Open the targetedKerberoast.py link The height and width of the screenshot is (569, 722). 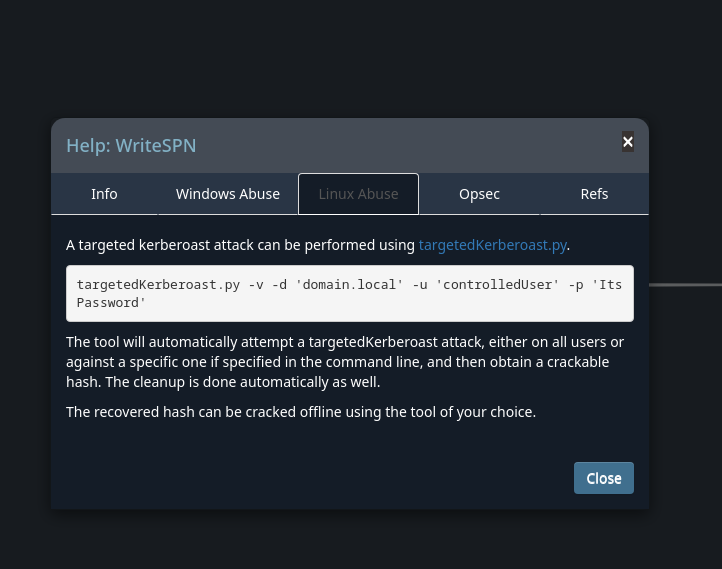coord(492,245)
